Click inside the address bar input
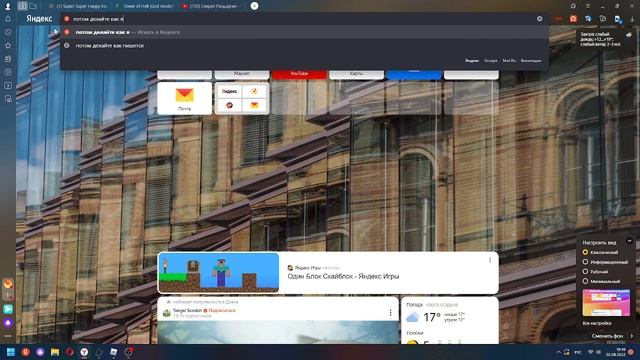 pyautogui.click(x=302, y=19)
